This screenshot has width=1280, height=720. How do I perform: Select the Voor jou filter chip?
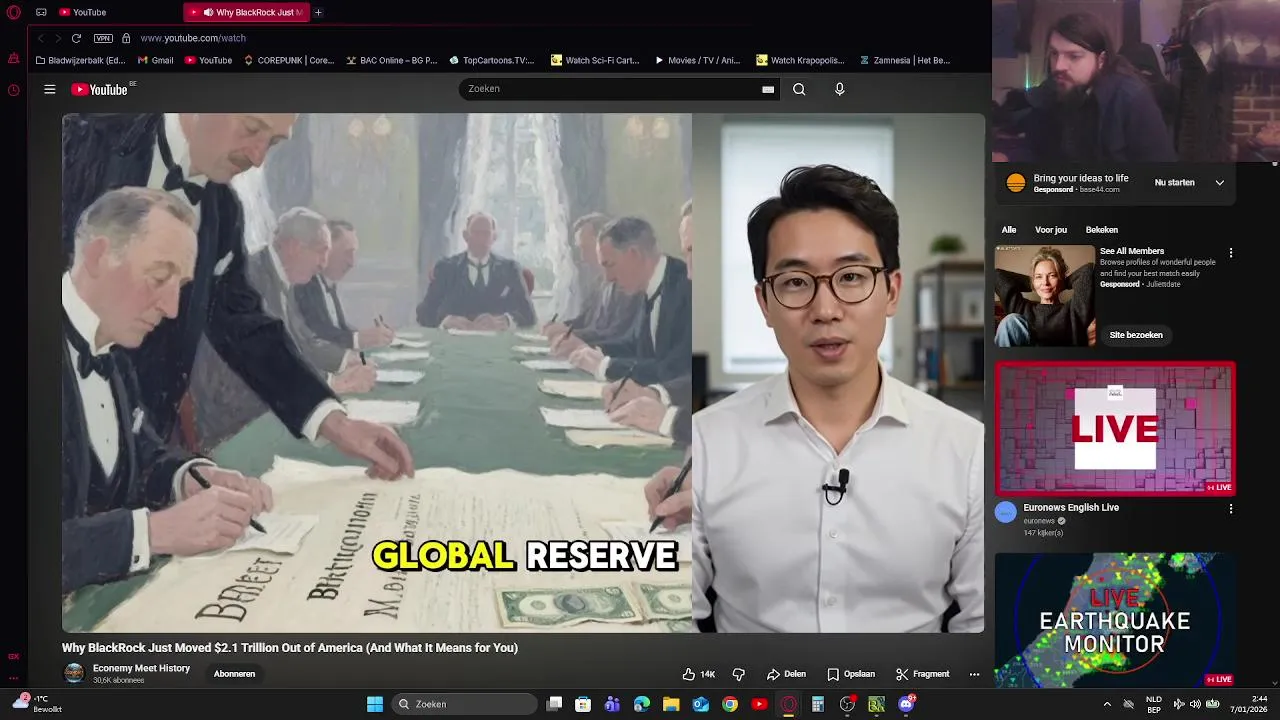[1051, 230]
